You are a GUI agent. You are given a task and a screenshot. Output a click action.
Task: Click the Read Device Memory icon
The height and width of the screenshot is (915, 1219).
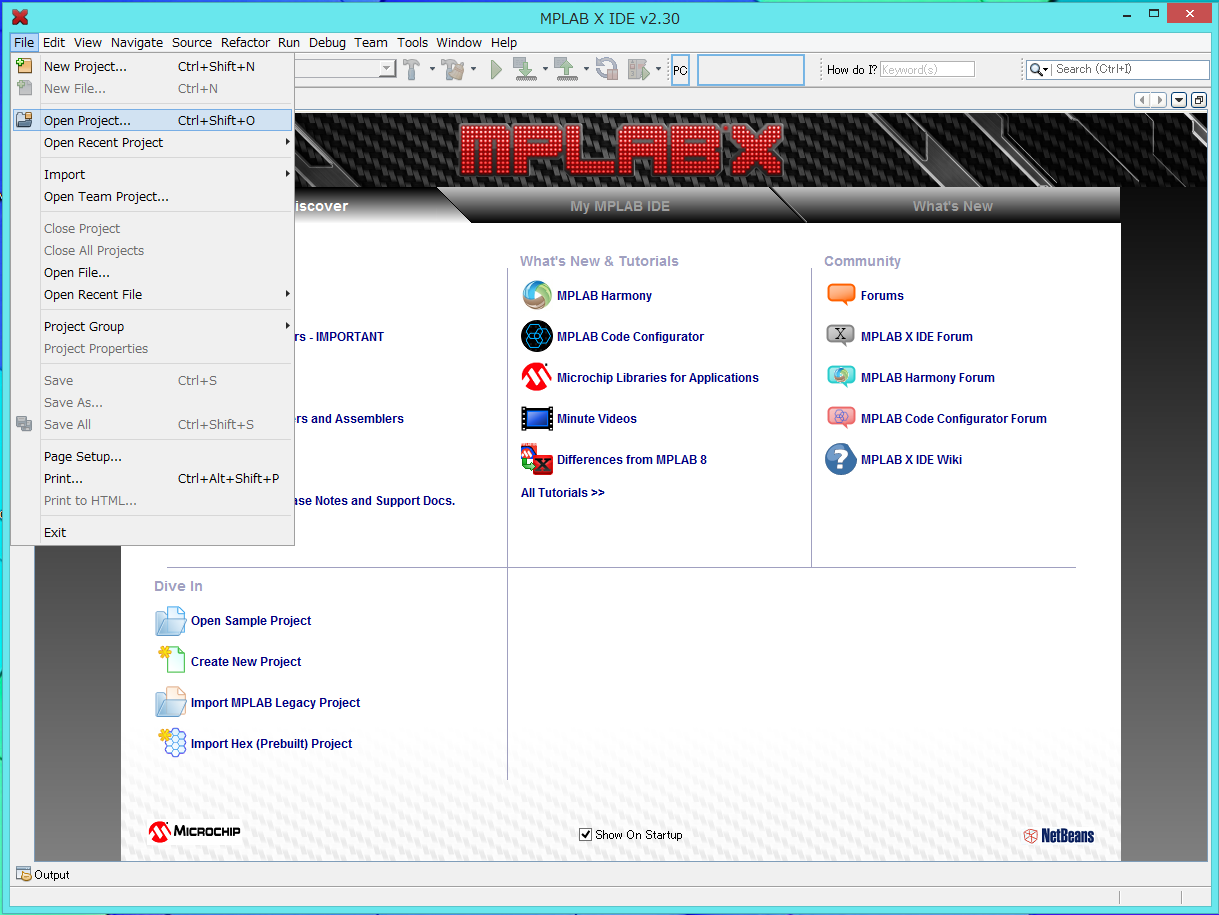[x=565, y=69]
